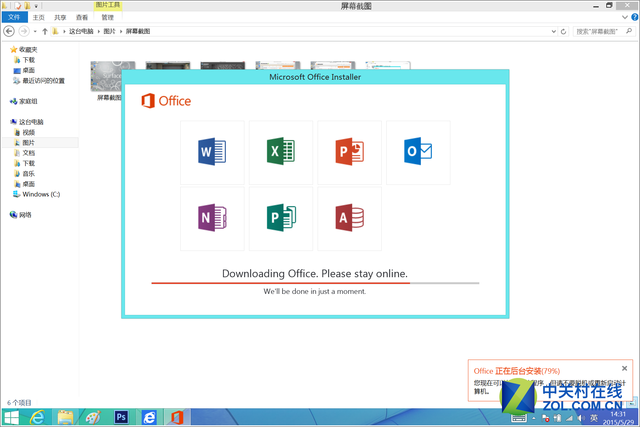Open File Explorer on the taskbar
The image size is (640, 427).
coord(65,418)
